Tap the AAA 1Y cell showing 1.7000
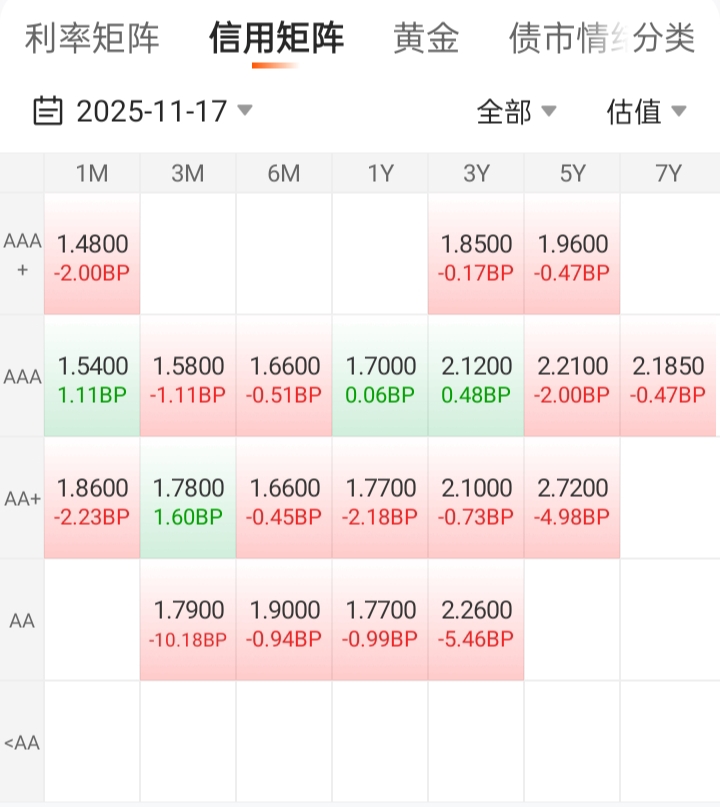 (380, 377)
